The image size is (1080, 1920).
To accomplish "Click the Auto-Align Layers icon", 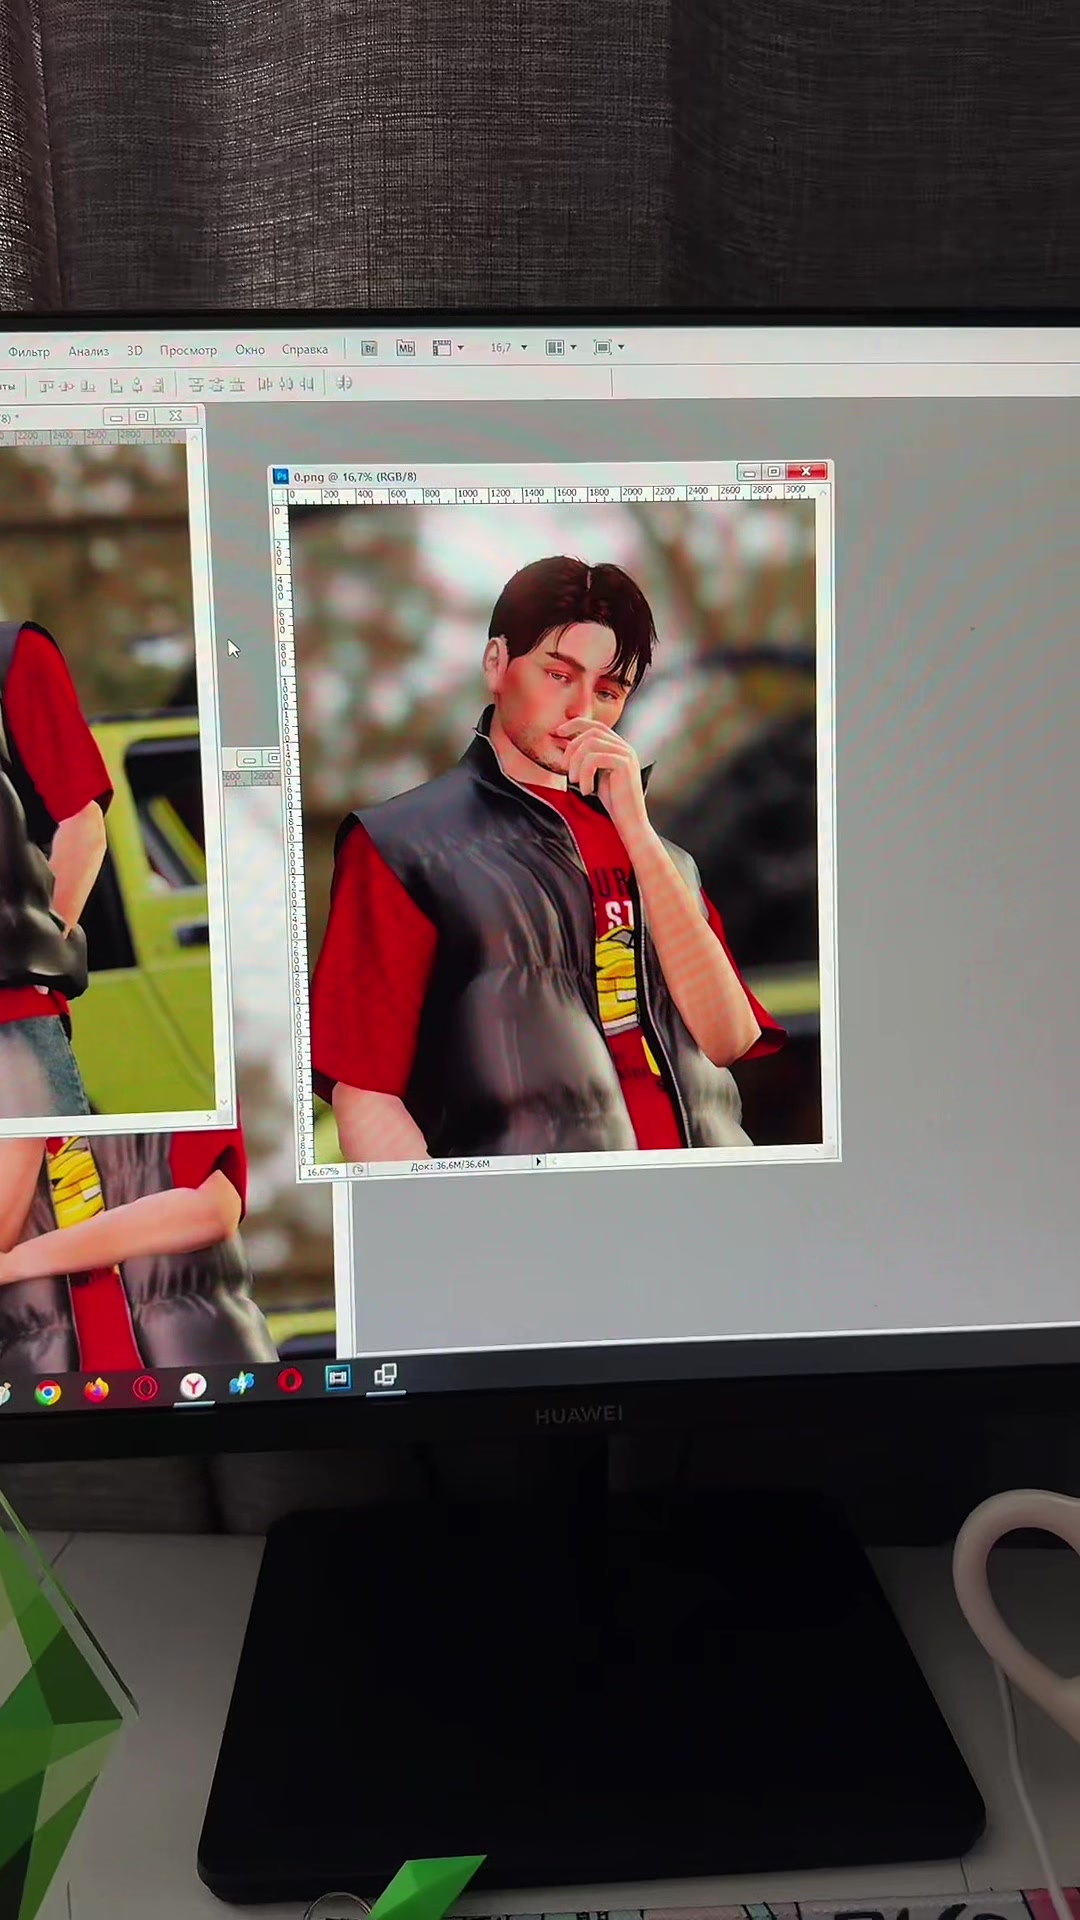I will [344, 383].
